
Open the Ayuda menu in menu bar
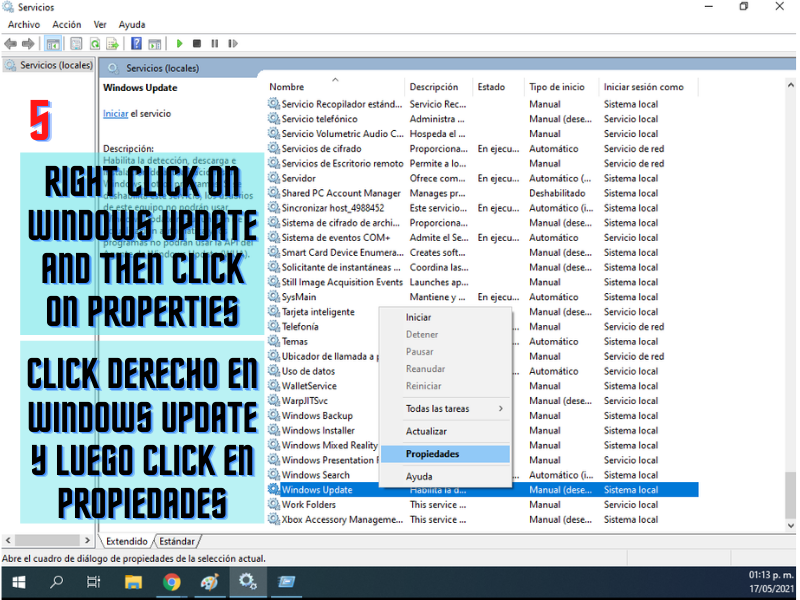pyautogui.click(x=132, y=24)
